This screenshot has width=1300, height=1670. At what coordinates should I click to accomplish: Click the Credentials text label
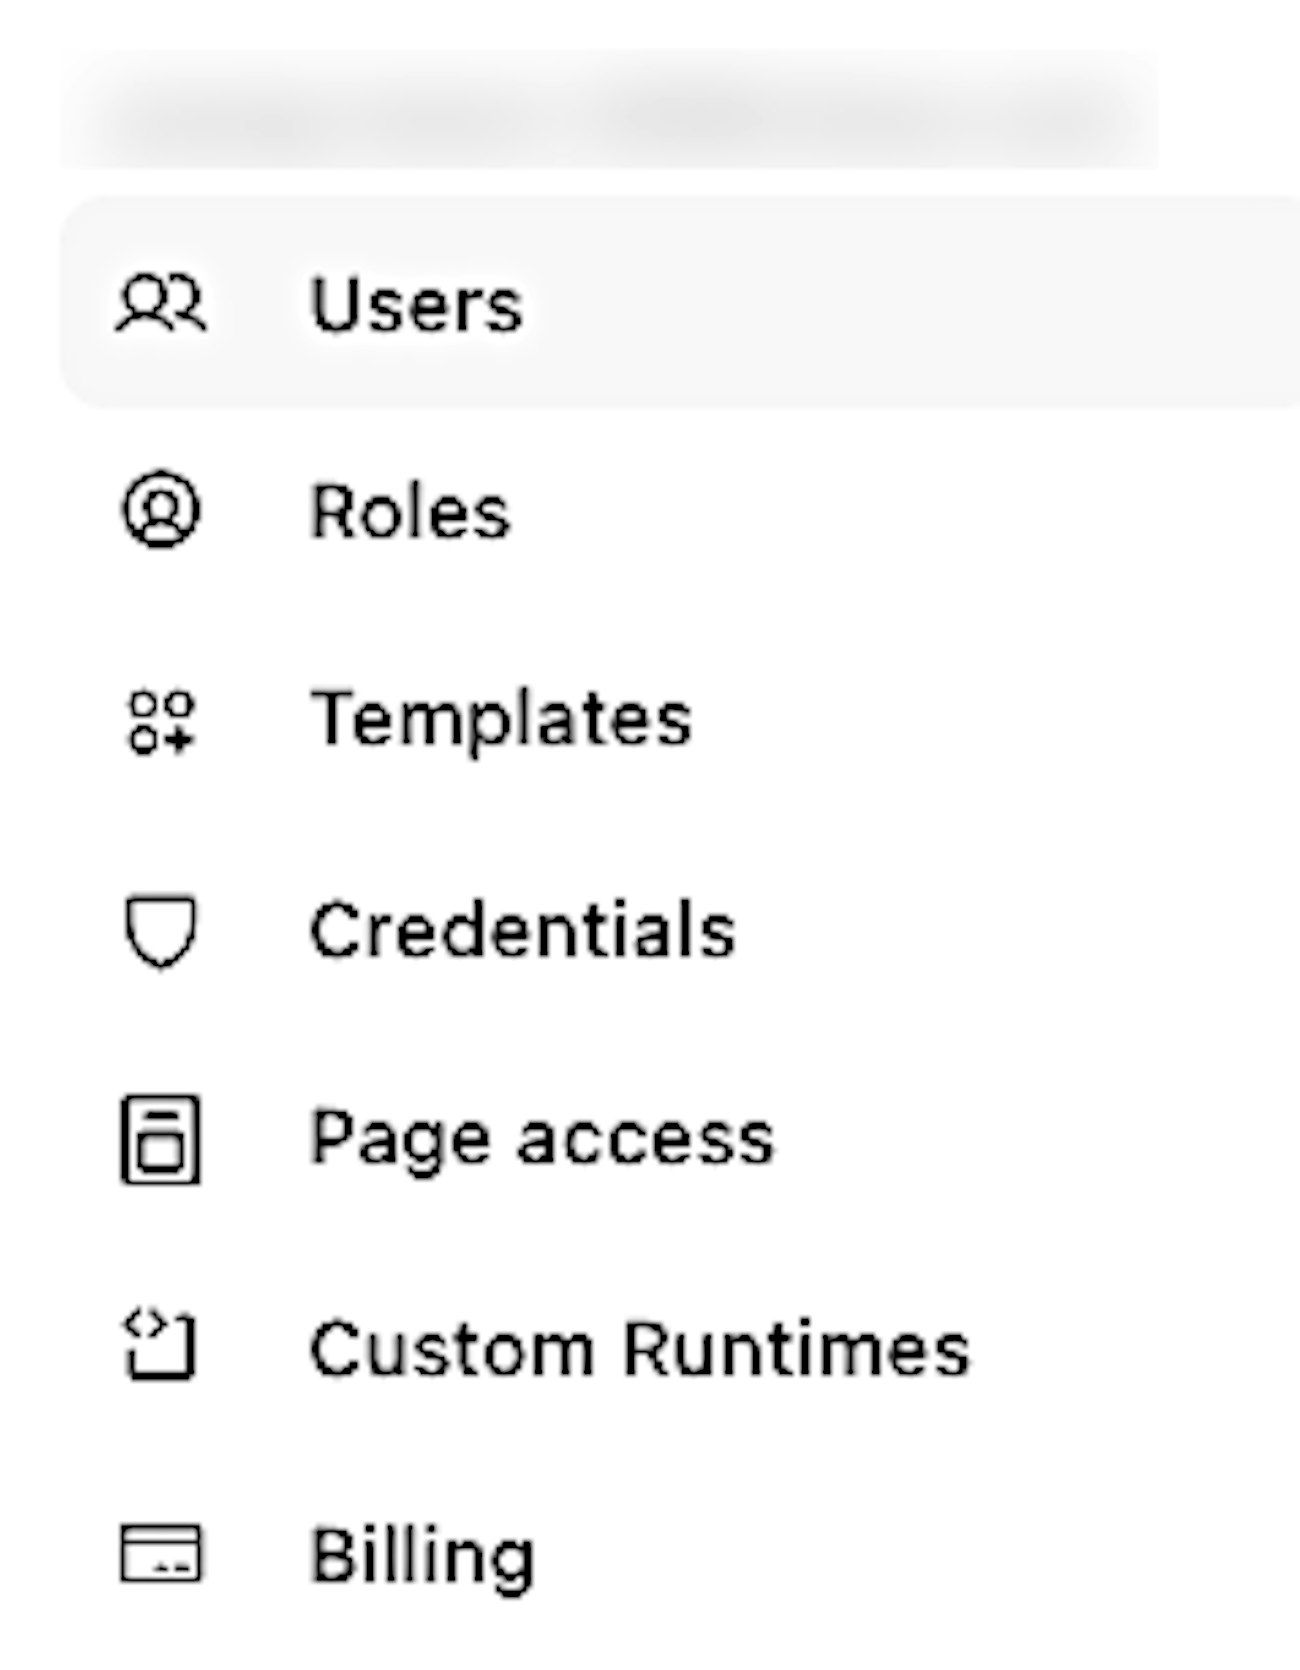pyautogui.click(x=523, y=930)
